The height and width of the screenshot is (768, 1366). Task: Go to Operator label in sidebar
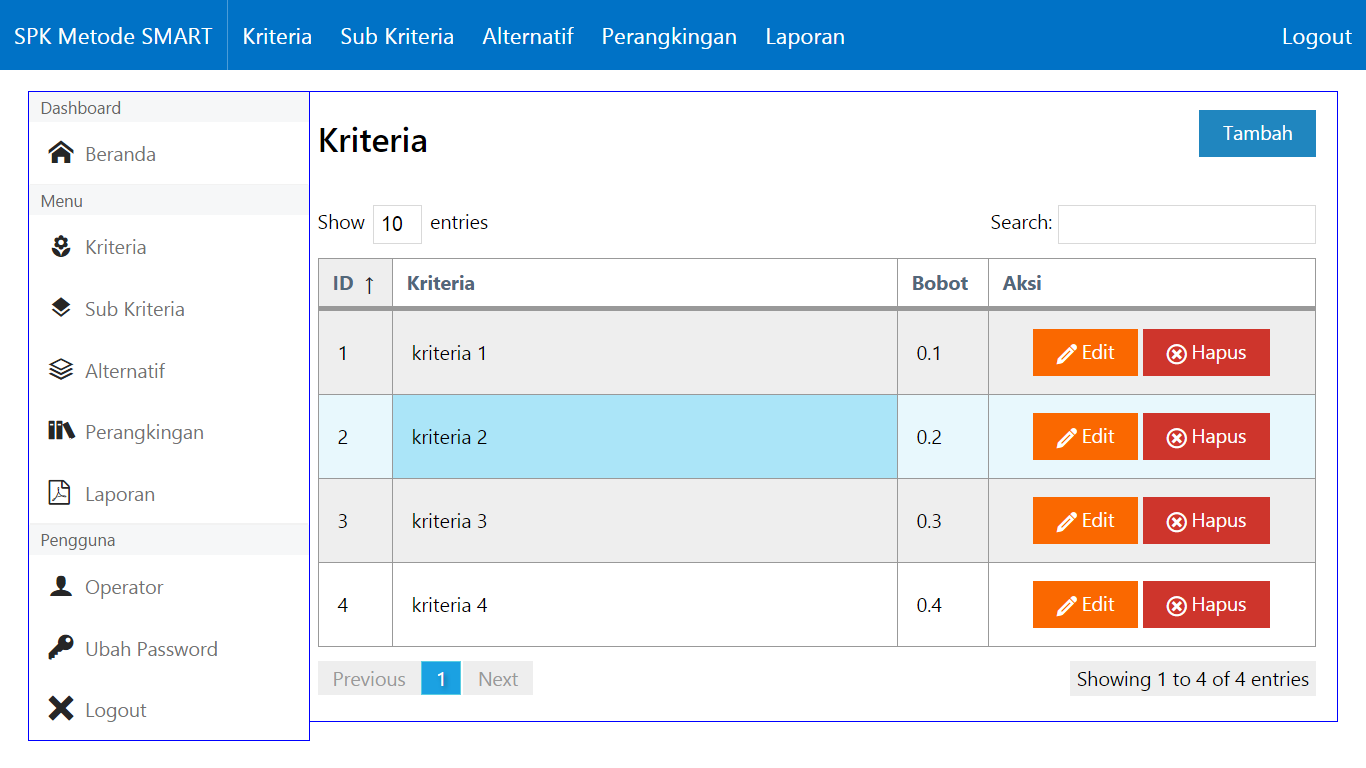(124, 587)
